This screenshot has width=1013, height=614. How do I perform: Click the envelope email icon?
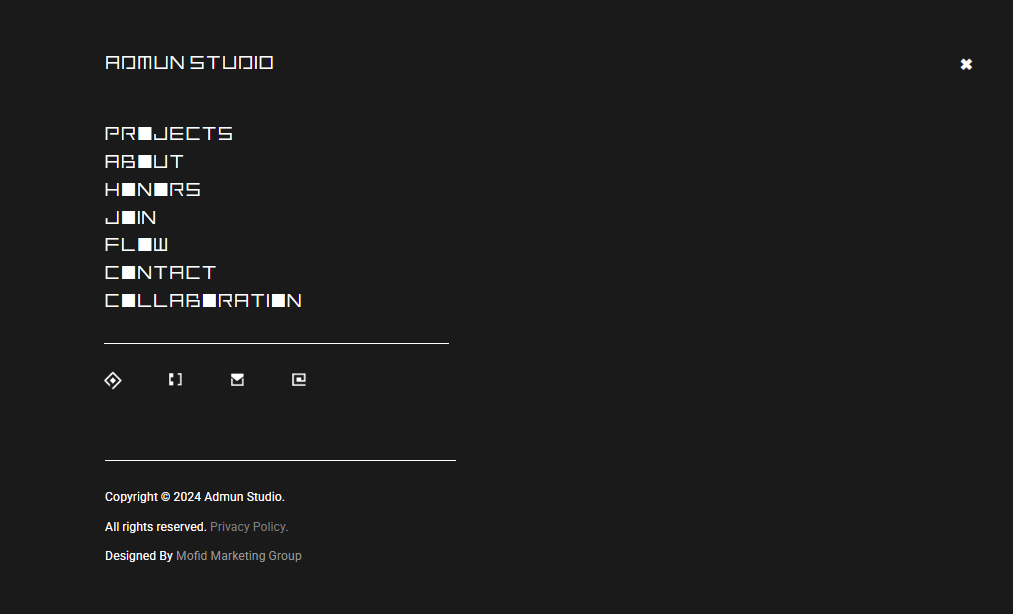[x=237, y=379]
